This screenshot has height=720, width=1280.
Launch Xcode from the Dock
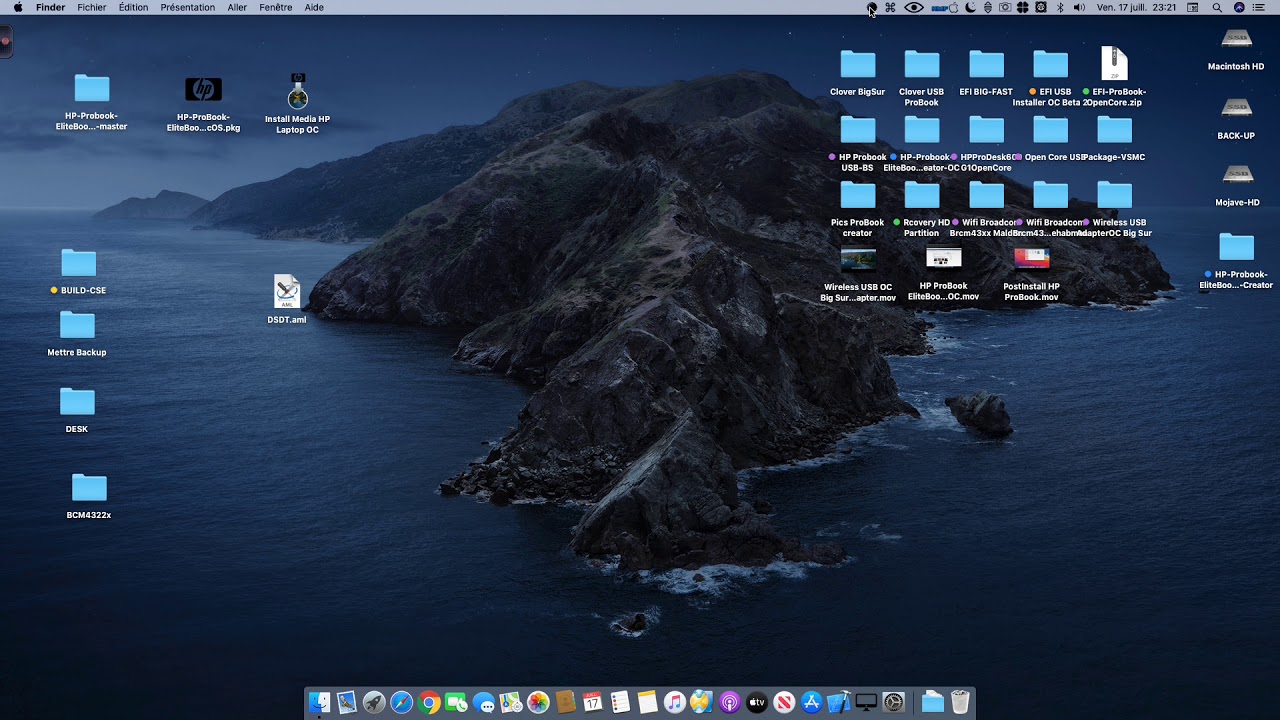(x=840, y=702)
